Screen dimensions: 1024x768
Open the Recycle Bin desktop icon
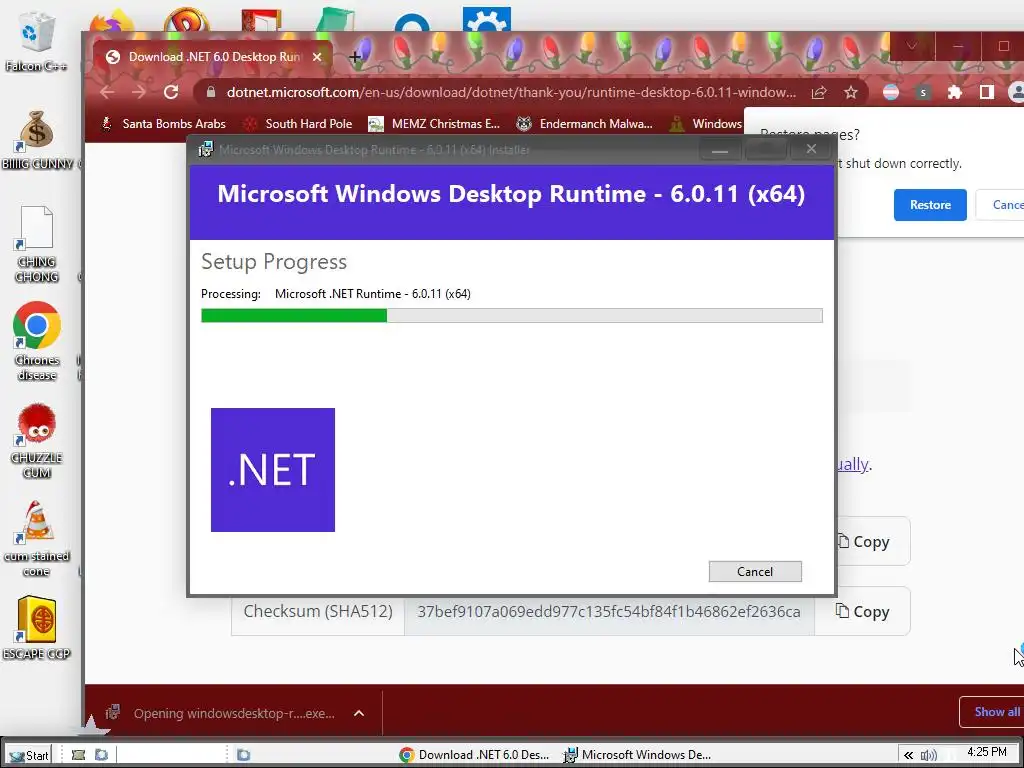[36, 42]
